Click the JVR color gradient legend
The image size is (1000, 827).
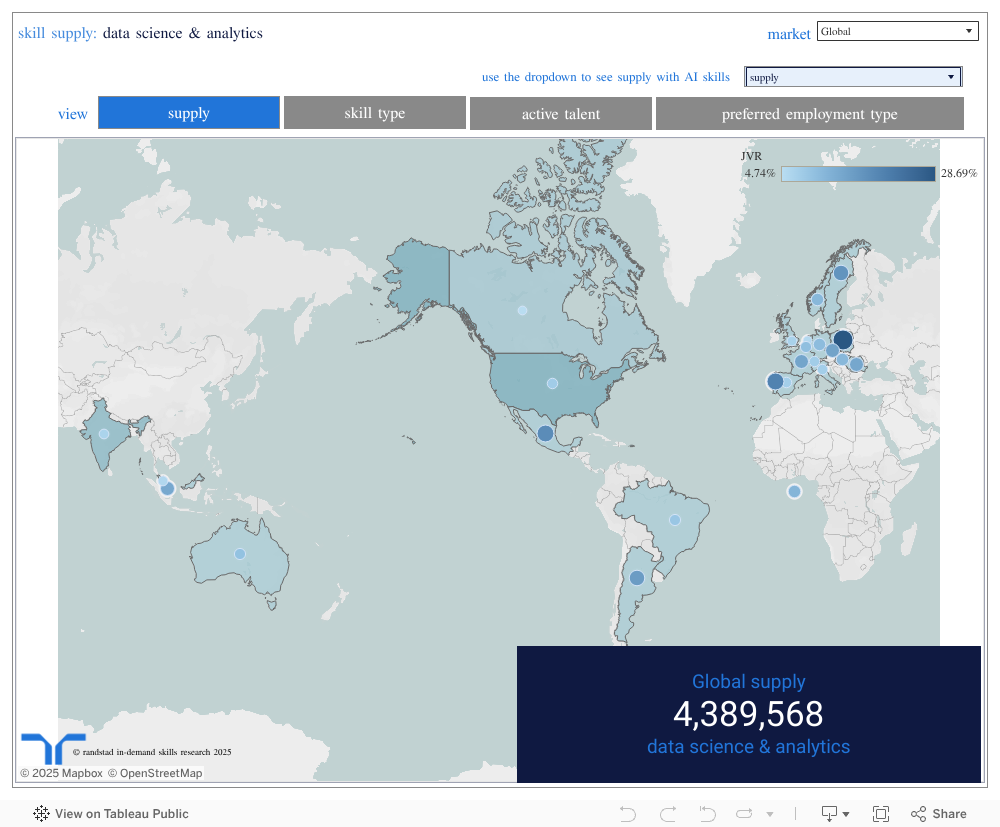coord(858,173)
